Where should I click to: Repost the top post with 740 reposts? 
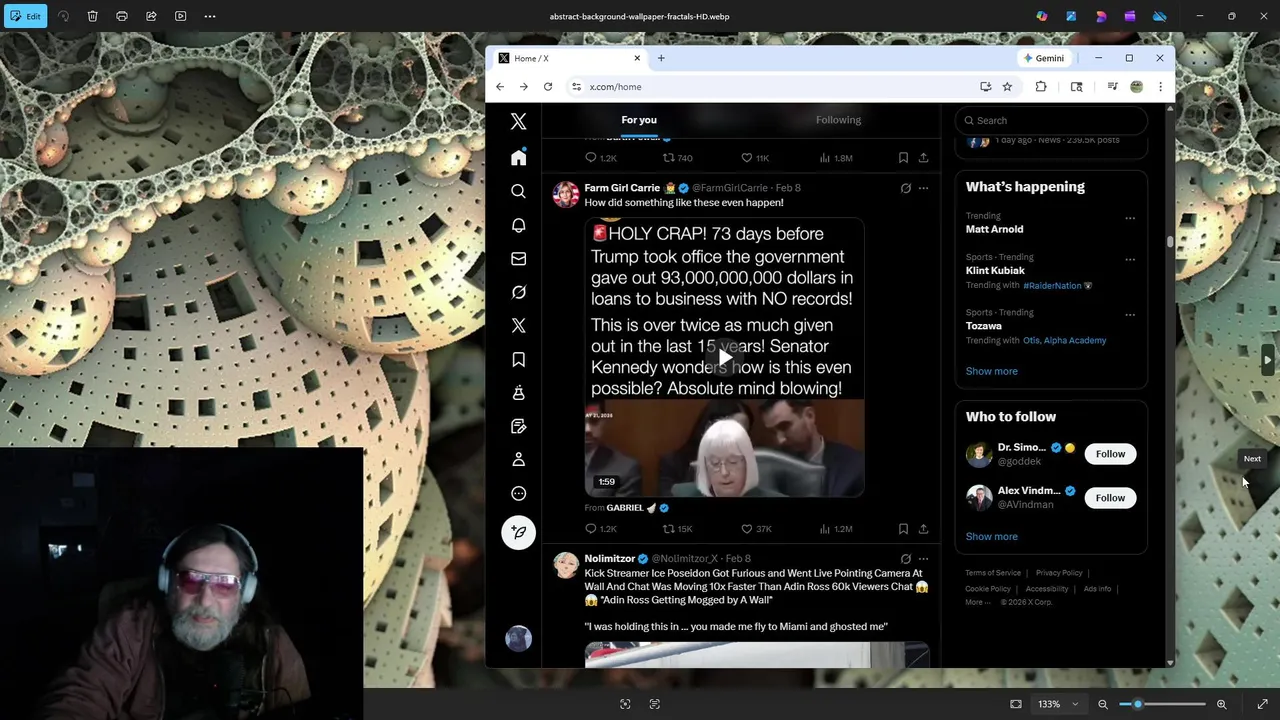pos(677,158)
